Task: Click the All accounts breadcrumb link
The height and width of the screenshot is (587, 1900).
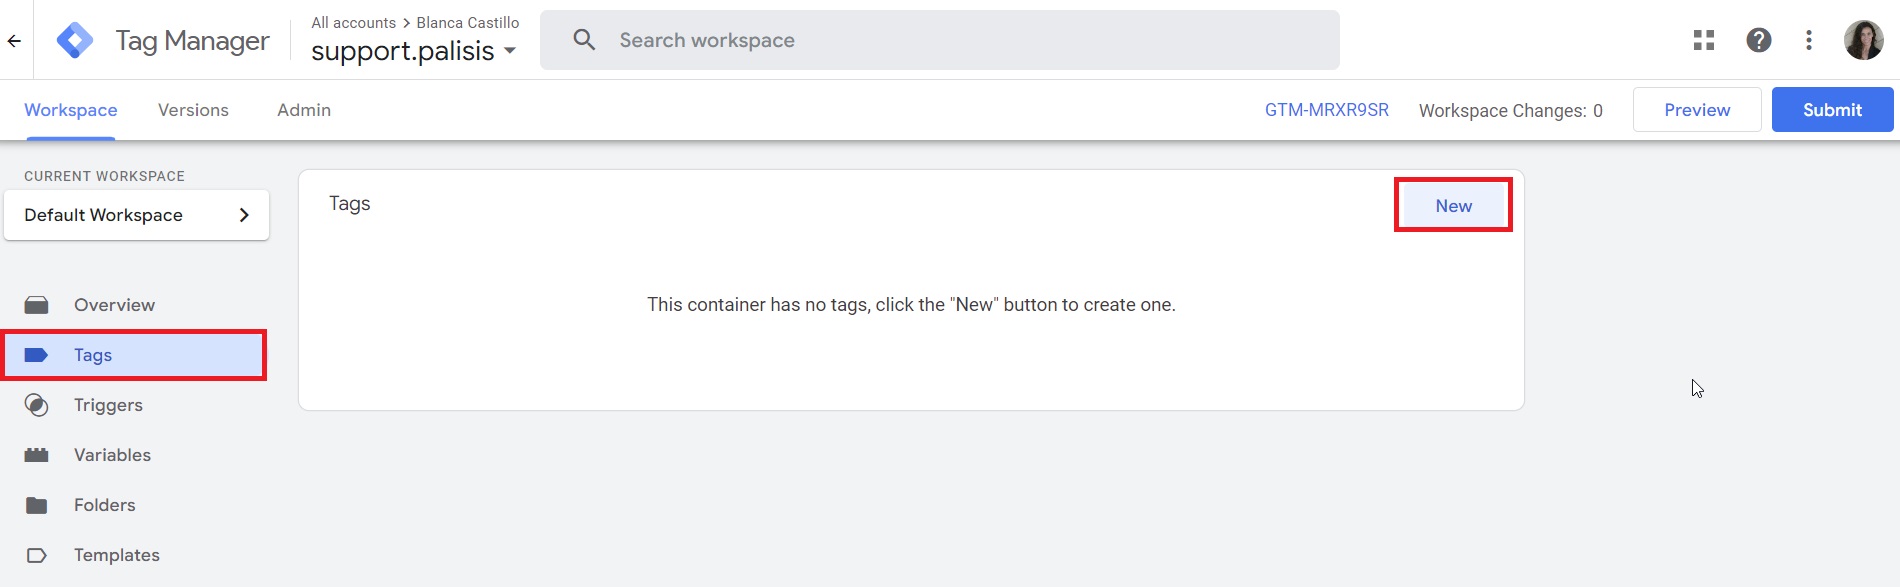Action: (354, 22)
